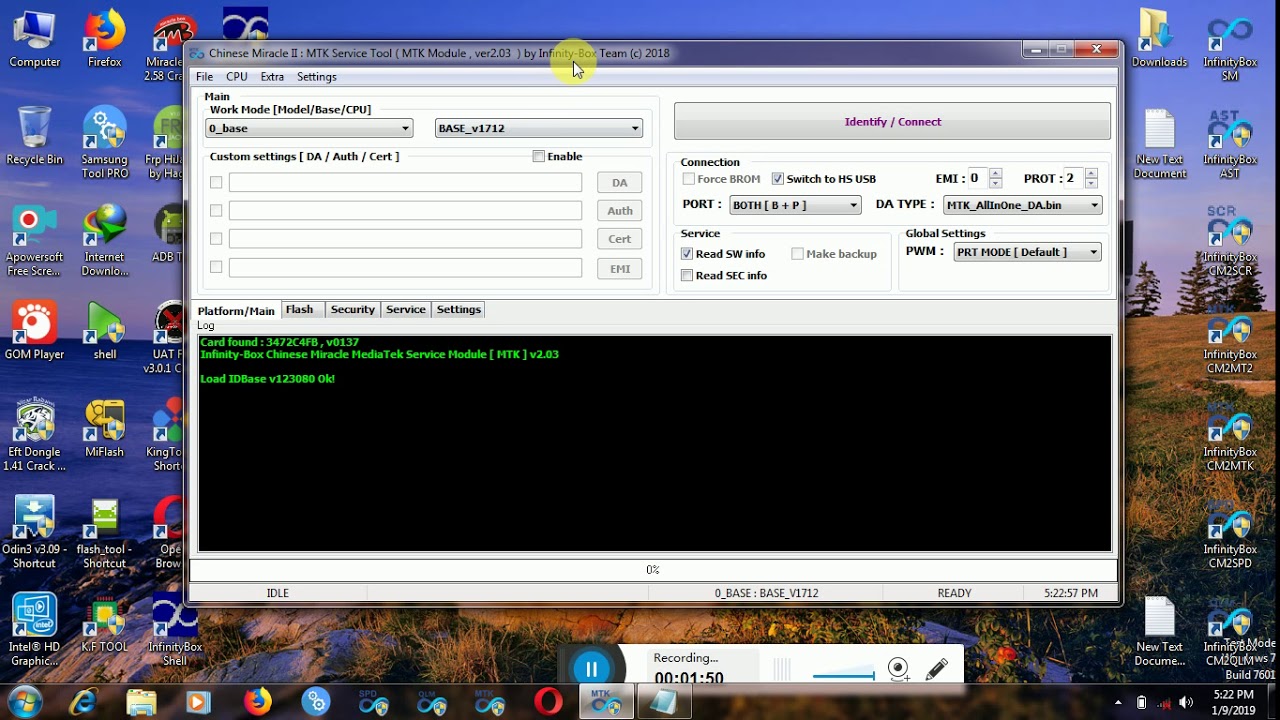Tick the checkbox beside the Cert field
The height and width of the screenshot is (720, 1280).
216,238
